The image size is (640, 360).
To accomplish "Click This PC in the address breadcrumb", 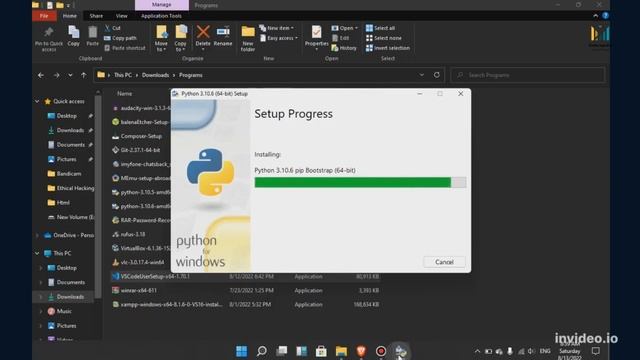I will 123,75.
